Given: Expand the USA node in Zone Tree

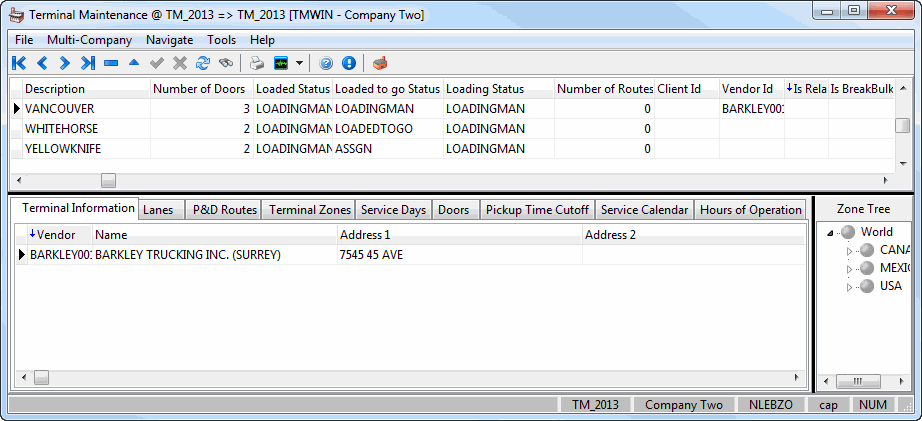Looking at the screenshot, I should (x=851, y=286).
